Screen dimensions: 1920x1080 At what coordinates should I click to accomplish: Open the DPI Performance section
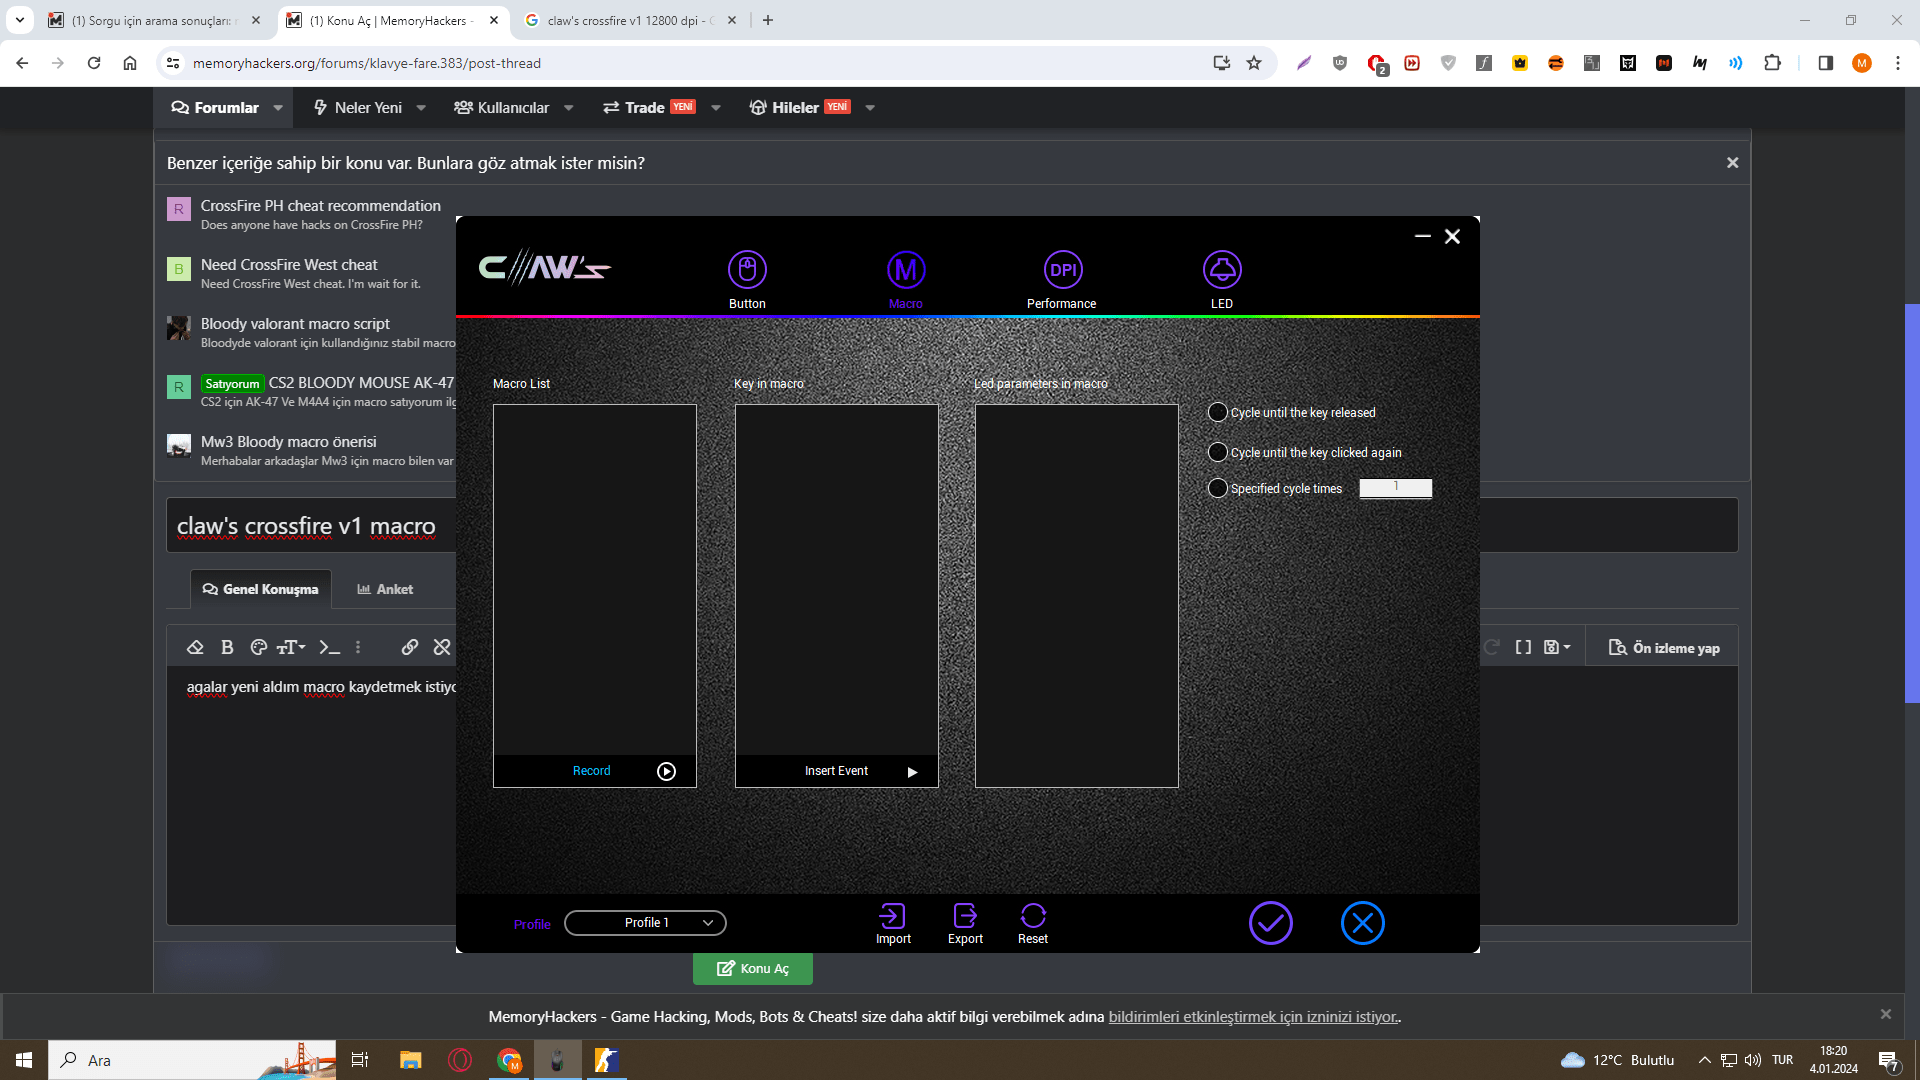coord(1063,270)
